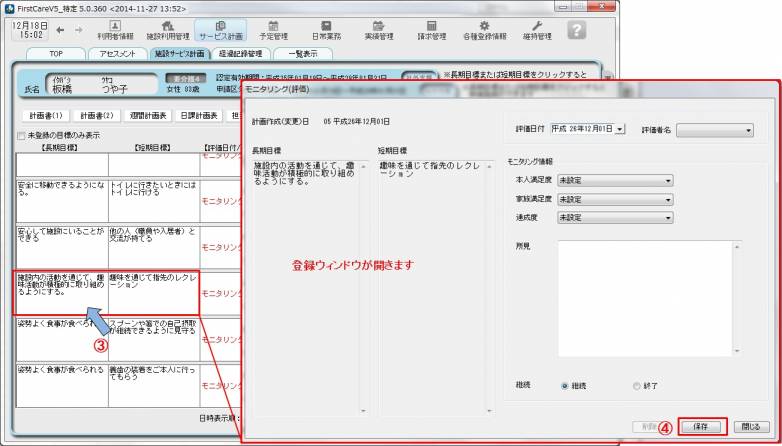782x446 pixels.
Task: Switch to the 経過記録管理 tab
Action: [241, 54]
